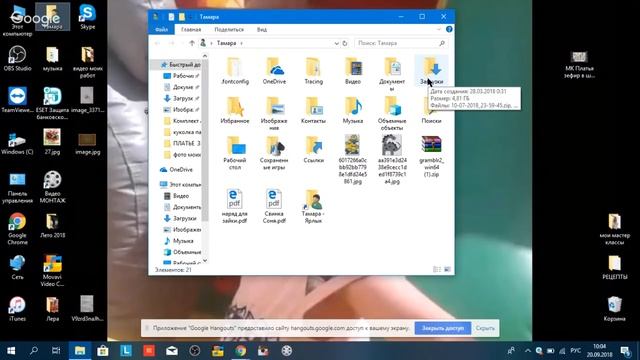Image resolution: width=640 pixels, height=360 pixels.
Task: Open TeamViewer desktop shortcut
Action: [x=17, y=100]
